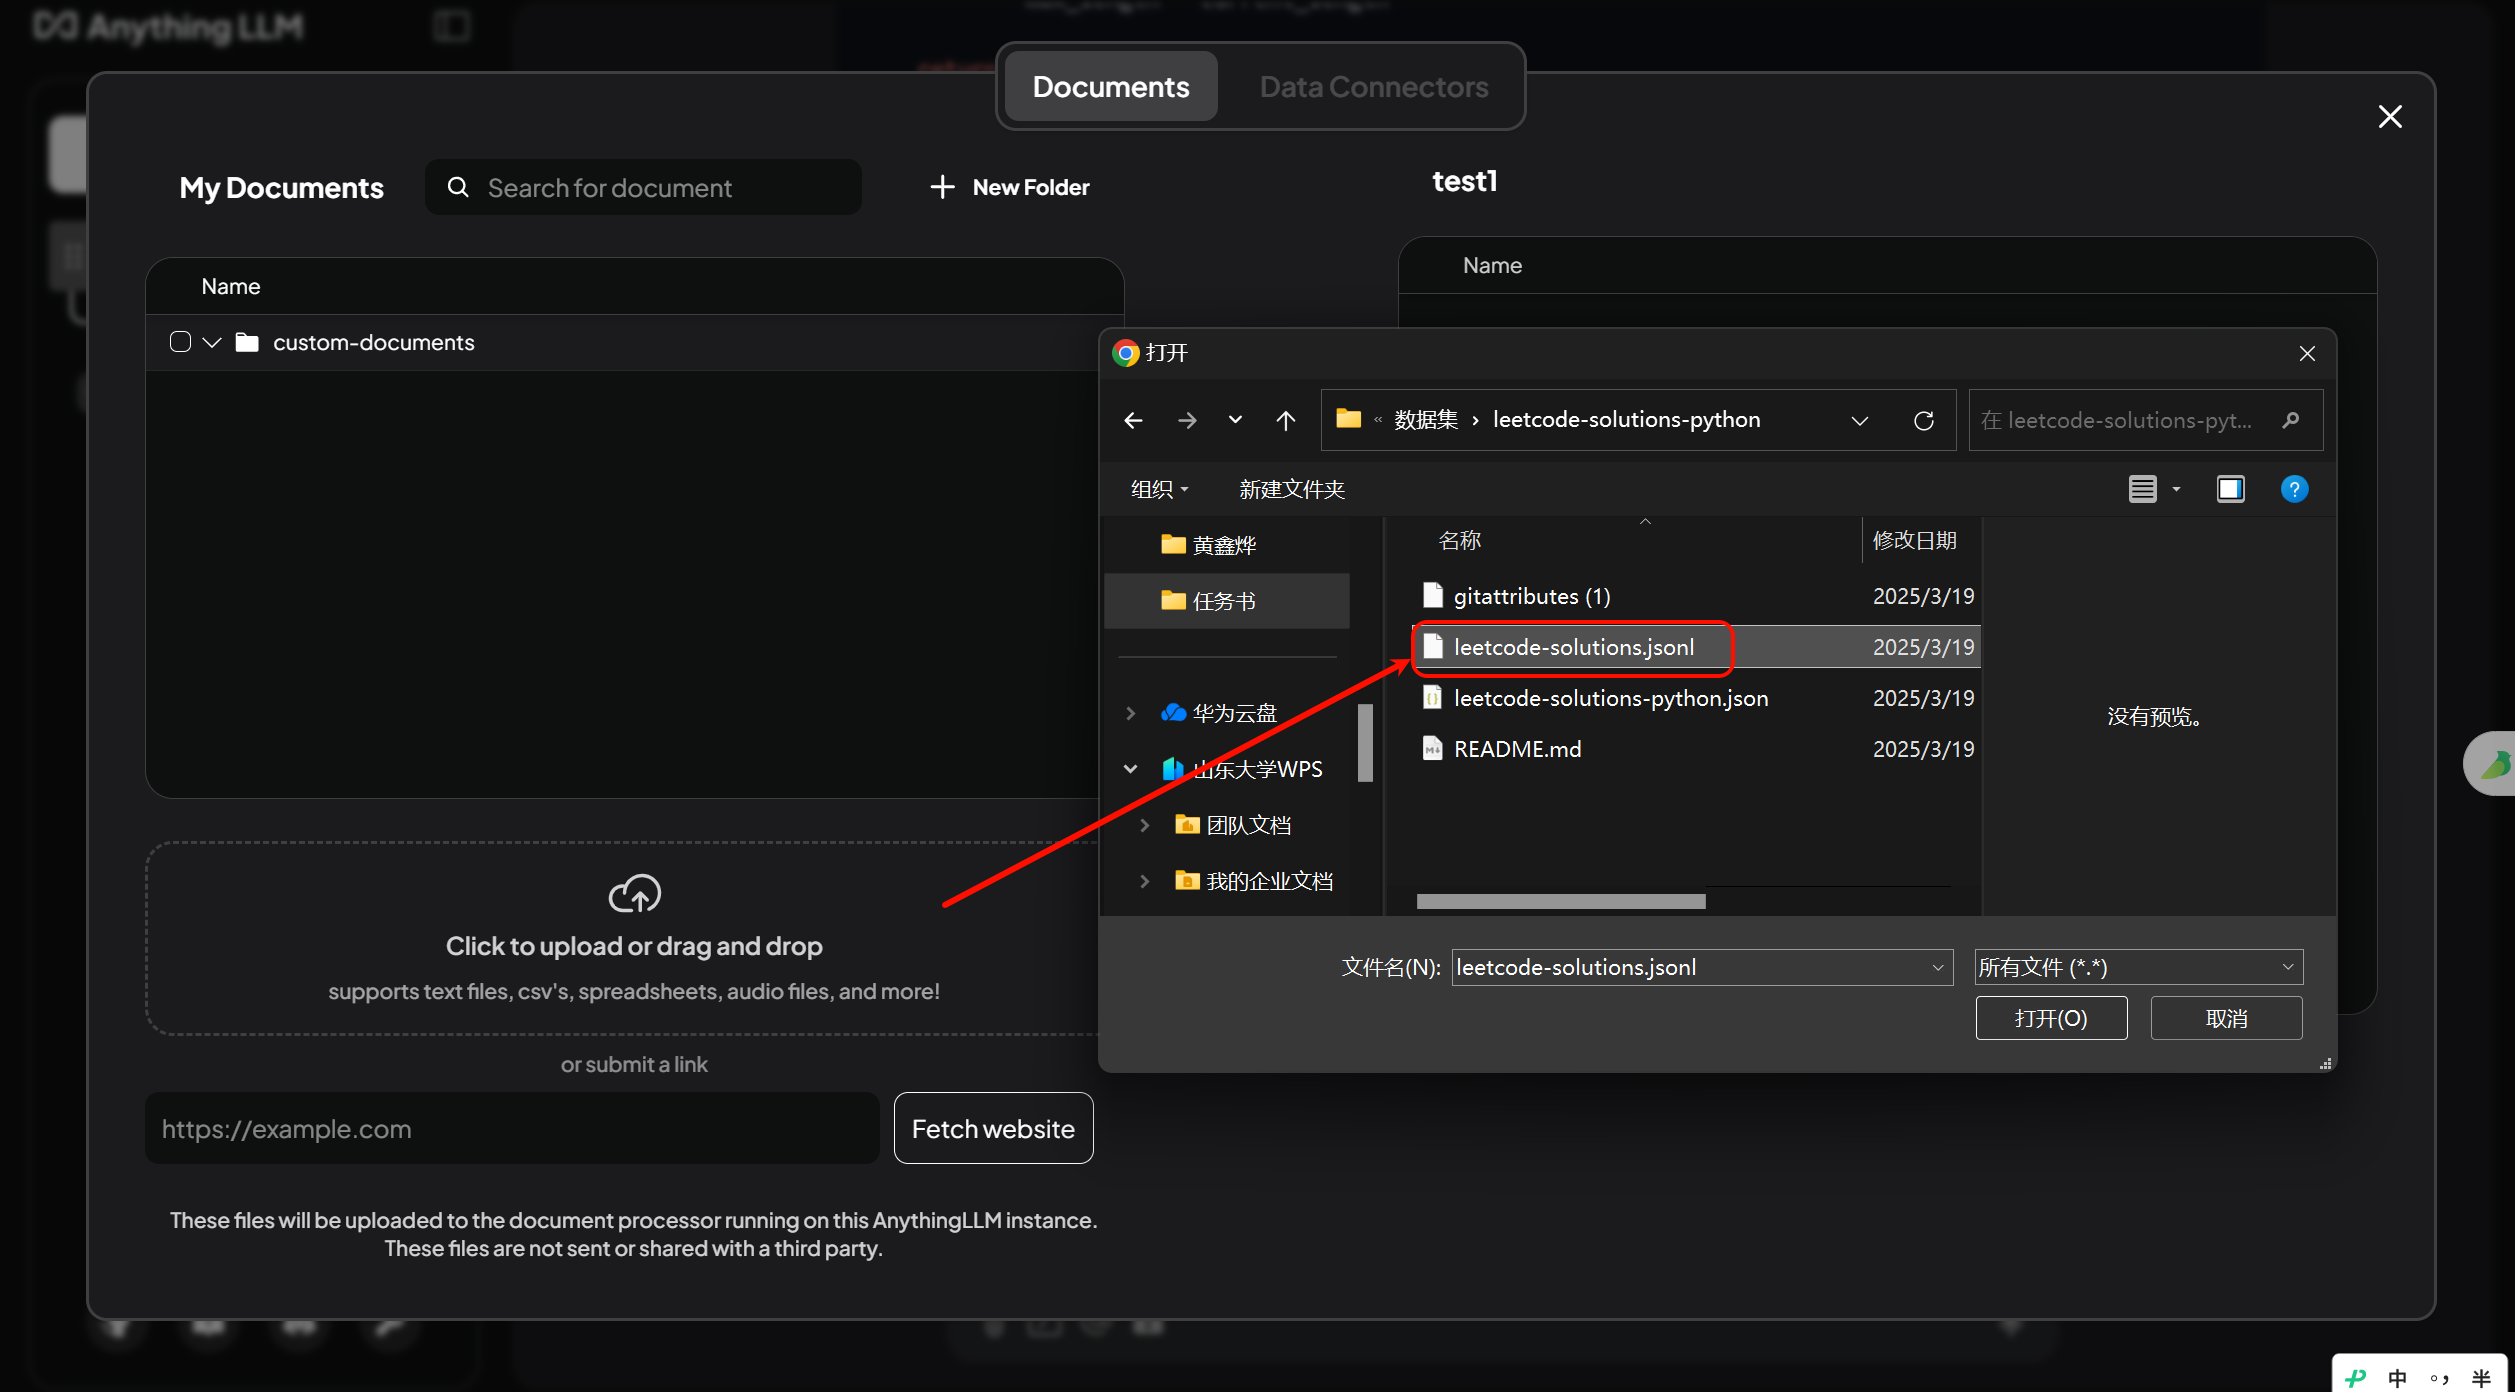Screen dimensions: 2515x1392
Task: Select the custom-documents folder name
Action: click(373, 342)
